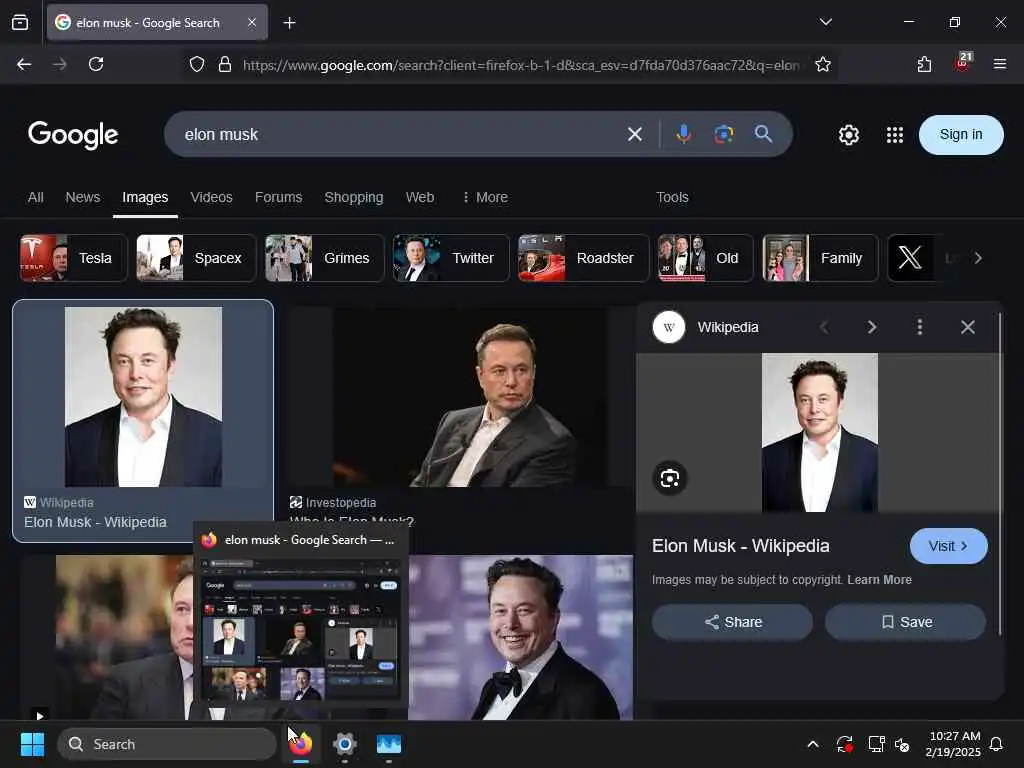Filter images by Family chip
Screen dimensions: 1024x768
[820, 258]
